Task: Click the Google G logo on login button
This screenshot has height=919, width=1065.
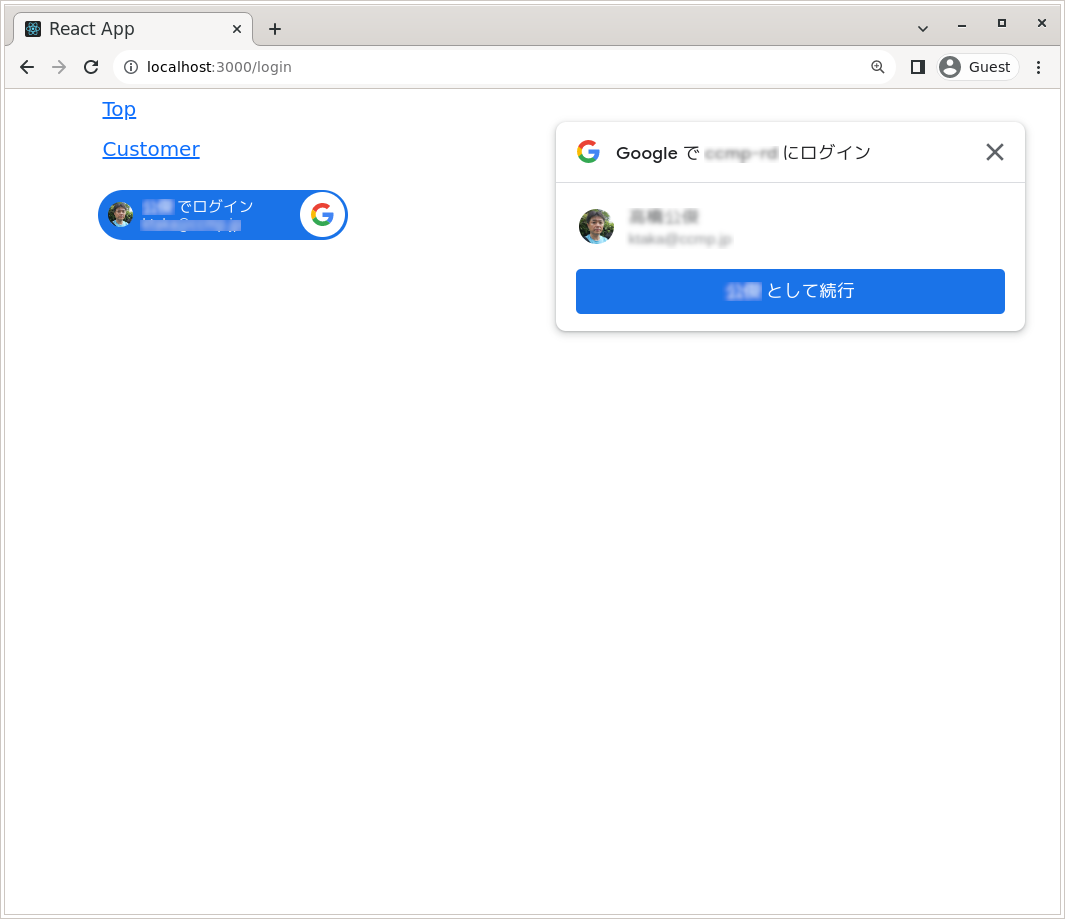Action: click(323, 215)
